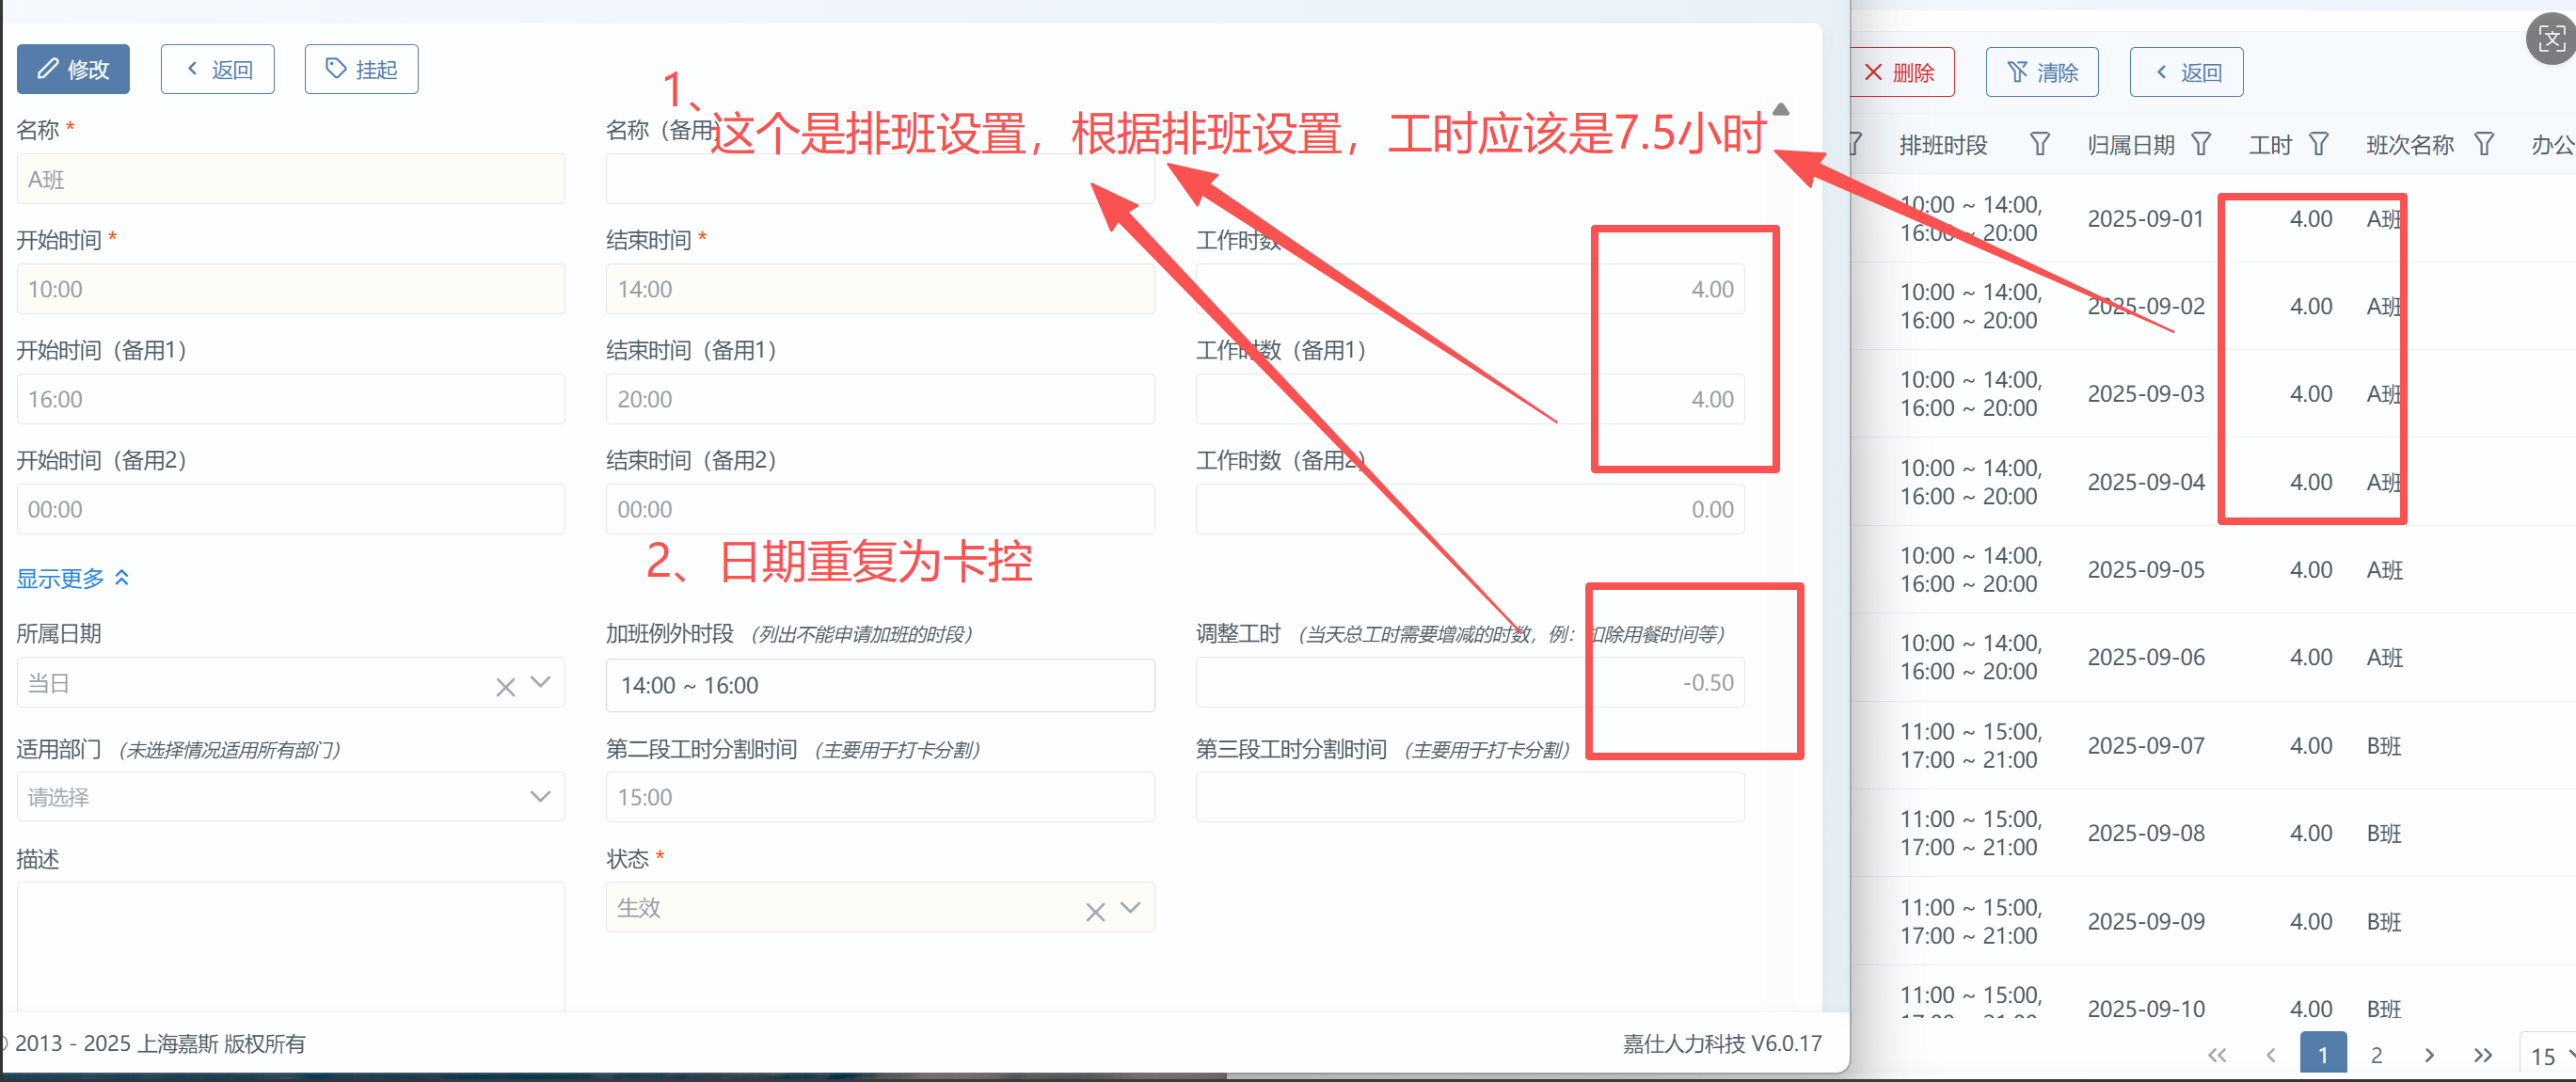
Task: Expand the 状态 dropdown arrow
Action: [x=1131, y=907]
